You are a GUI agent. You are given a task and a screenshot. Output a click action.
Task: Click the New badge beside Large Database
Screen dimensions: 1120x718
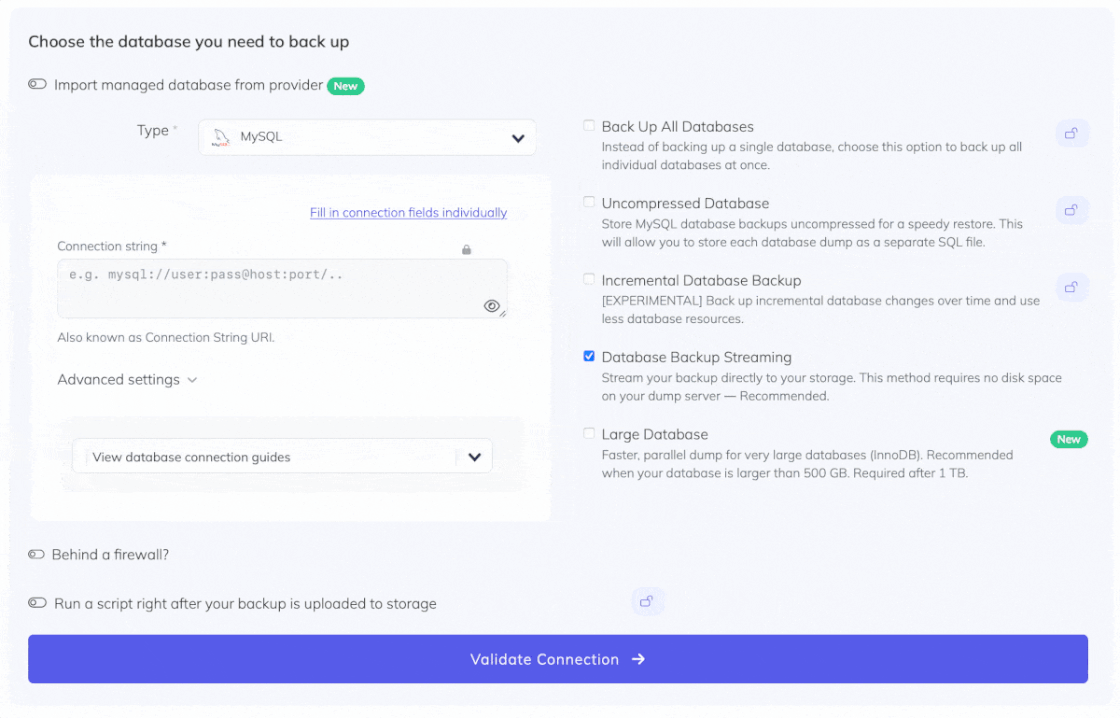tap(1068, 439)
